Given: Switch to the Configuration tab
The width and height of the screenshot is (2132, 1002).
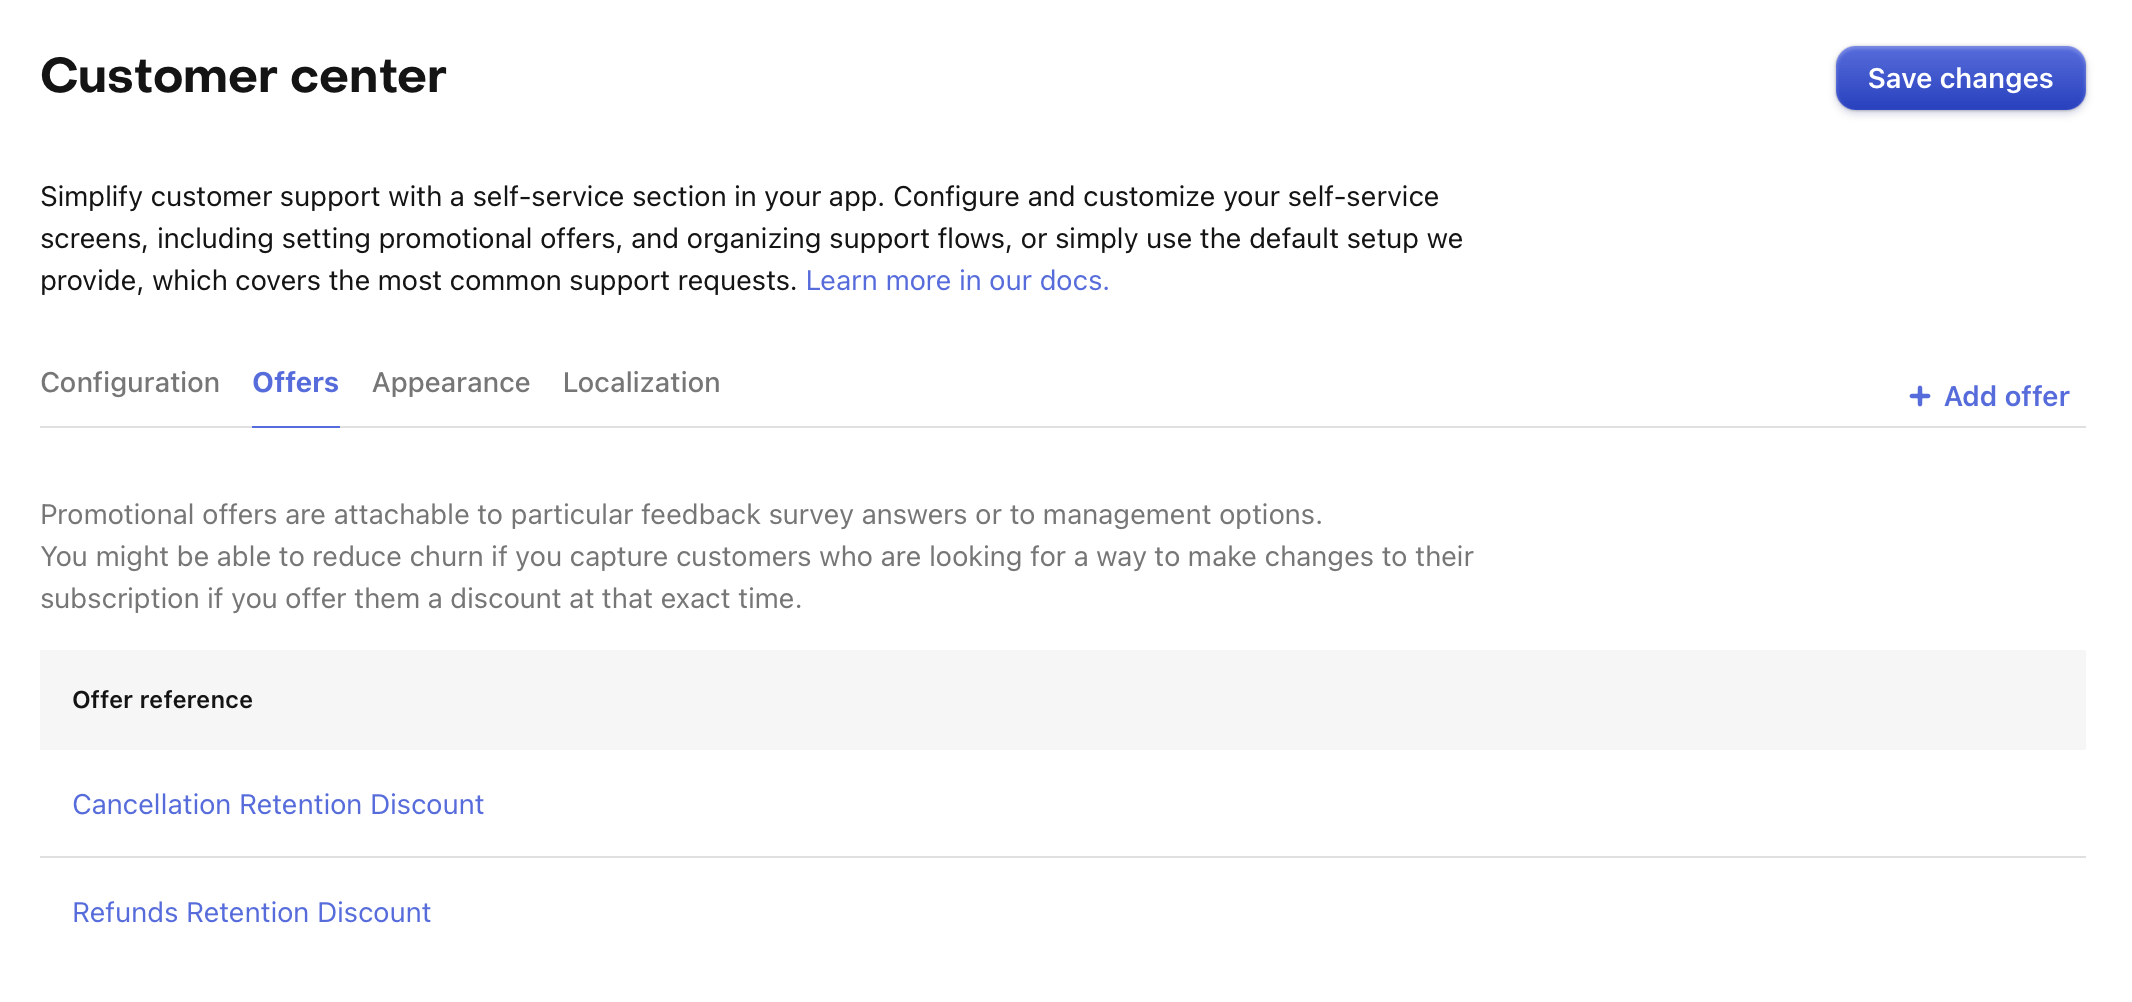Looking at the screenshot, I should (x=130, y=382).
